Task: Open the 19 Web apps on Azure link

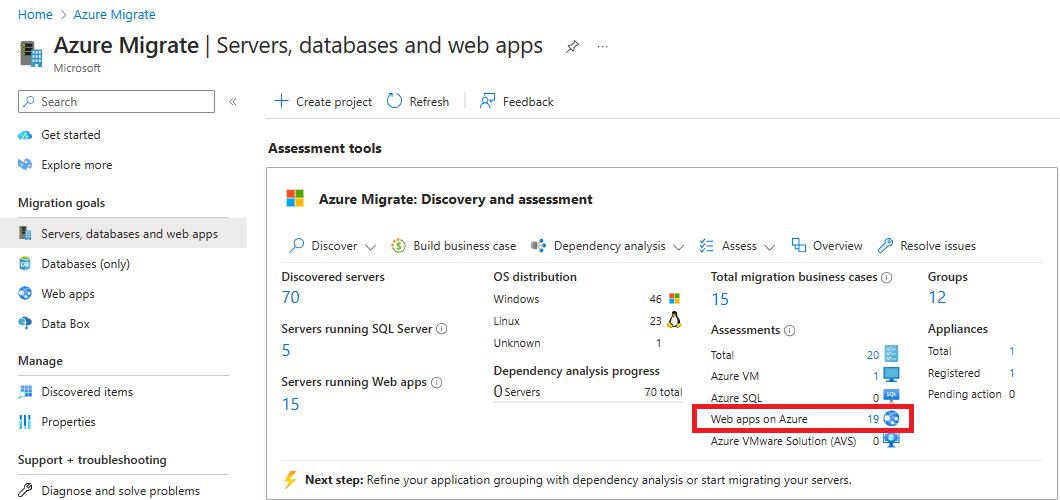Action: 873,419
